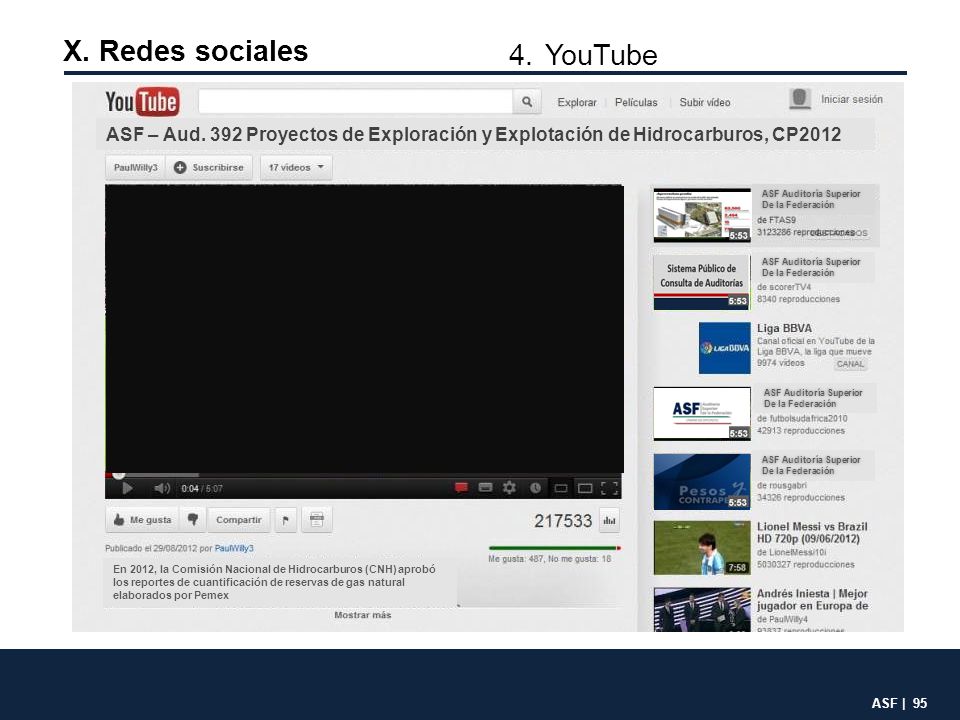
Task: Click the magnifier search button
Action: pos(527,102)
